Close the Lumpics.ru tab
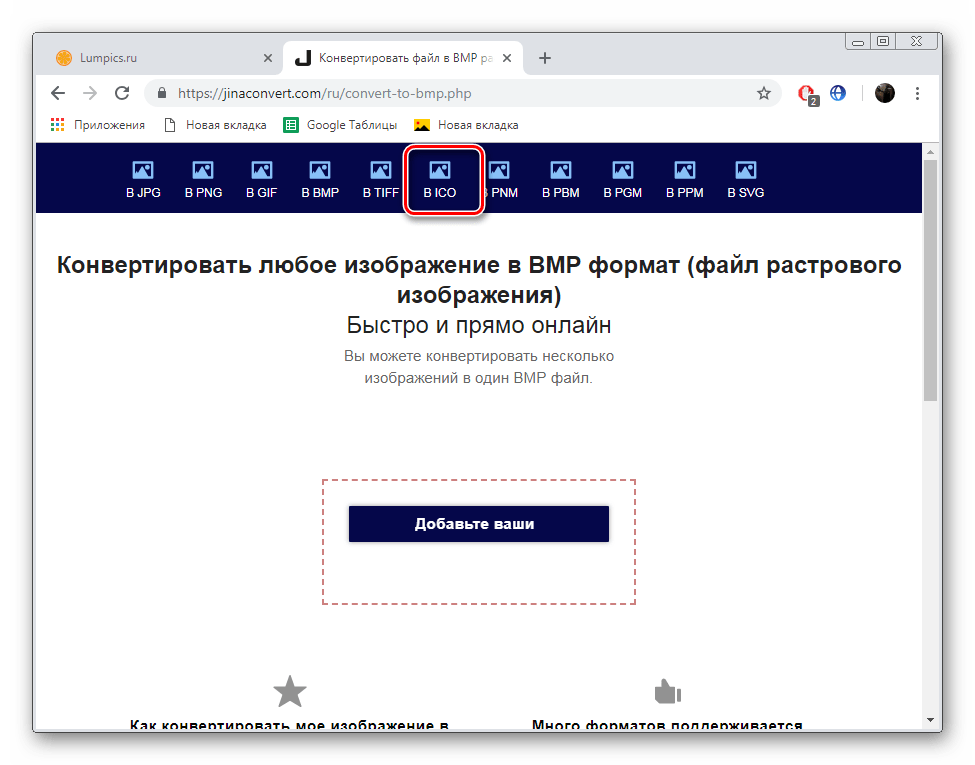The image size is (975, 765). pos(268,58)
